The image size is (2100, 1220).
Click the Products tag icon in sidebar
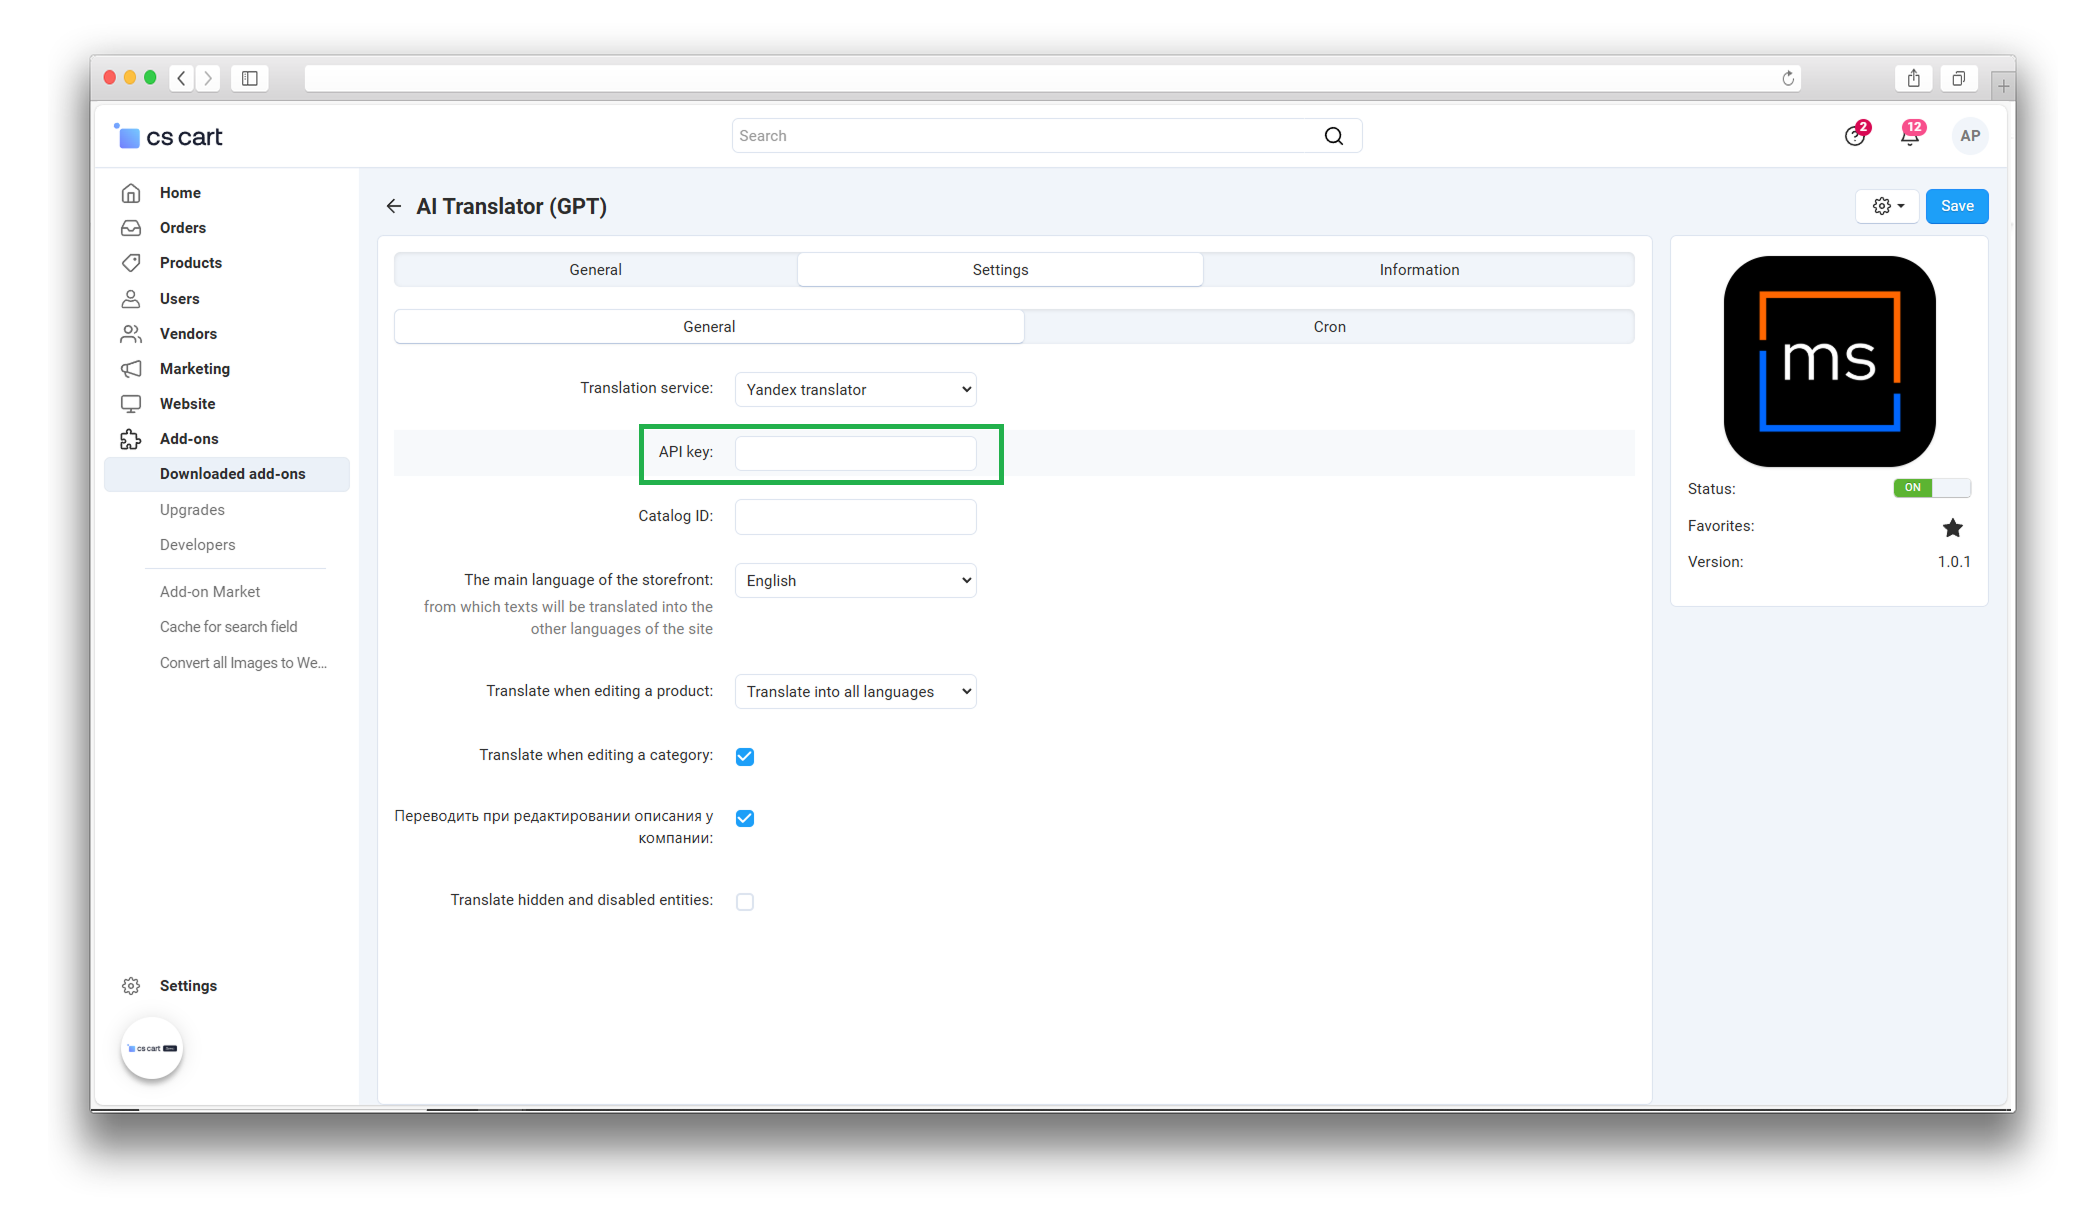coord(131,263)
